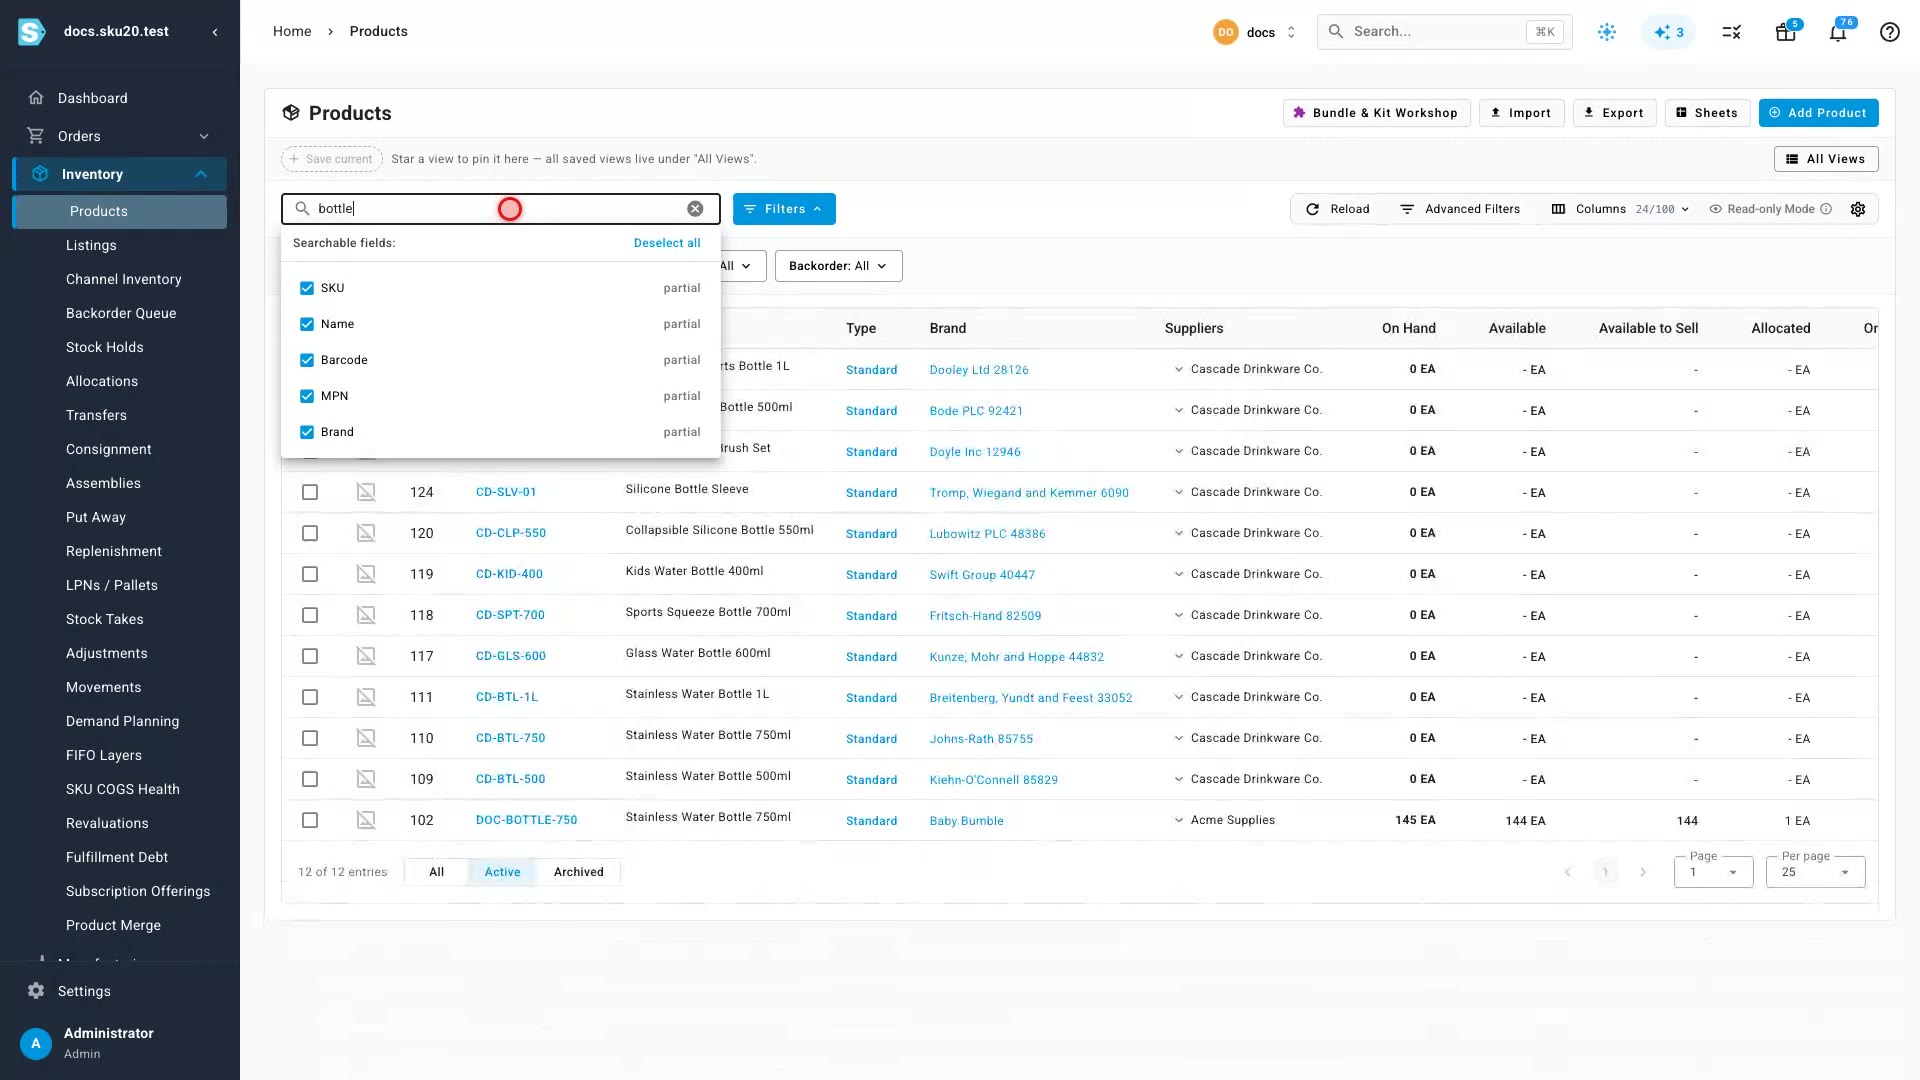The image size is (1920, 1080).
Task: Open the Backorder: All dropdown
Action: tap(838, 266)
